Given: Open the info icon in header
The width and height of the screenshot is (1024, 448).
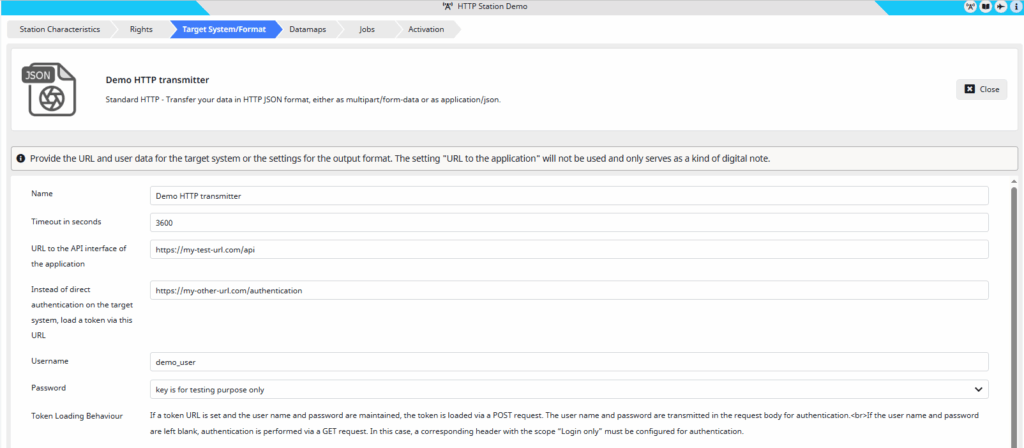Looking at the screenshot, I should [x=1016, y=7].
